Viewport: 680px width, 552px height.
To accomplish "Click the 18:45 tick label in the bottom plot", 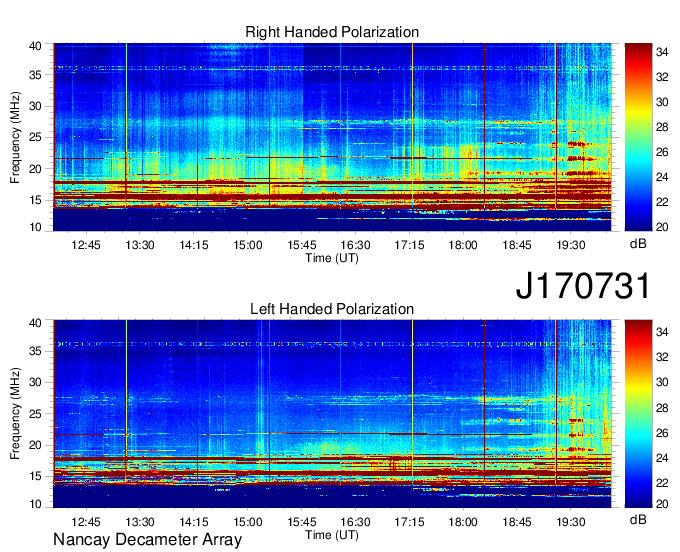I will [x=517, y=522].
